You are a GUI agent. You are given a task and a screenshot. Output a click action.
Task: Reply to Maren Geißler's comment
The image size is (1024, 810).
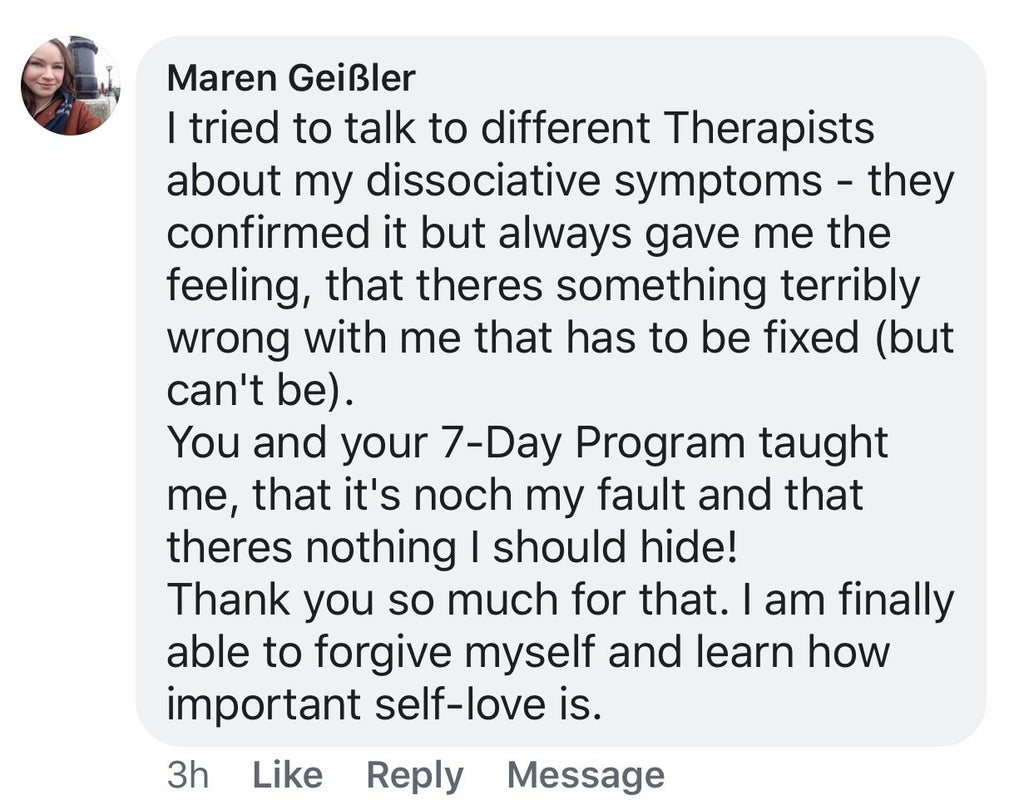[415, 775]
